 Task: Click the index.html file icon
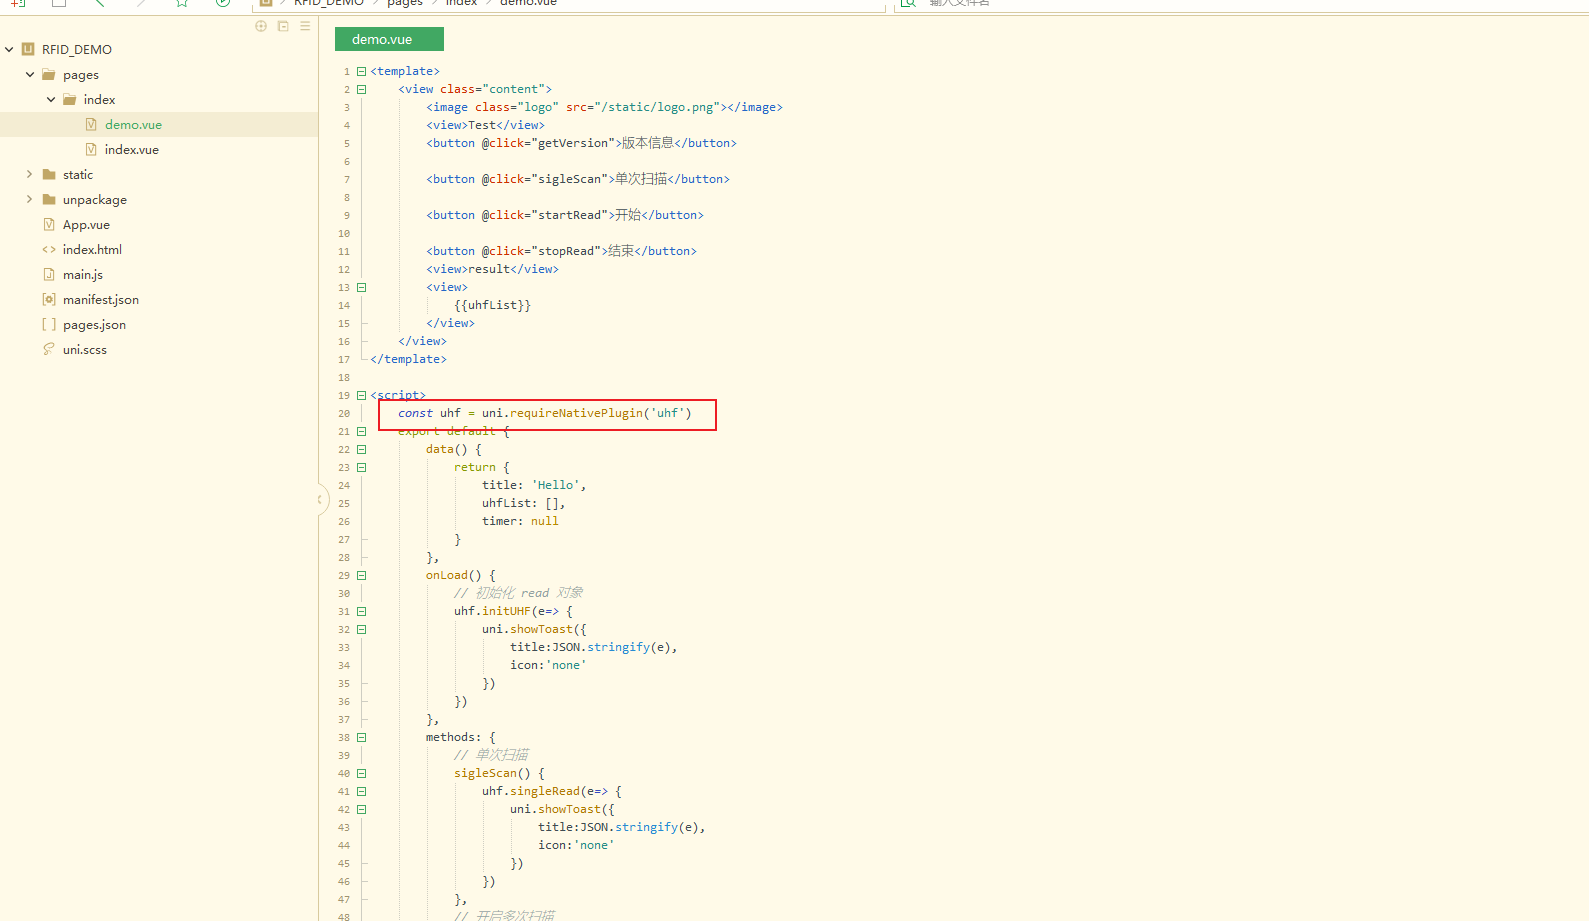coord(49,249)
